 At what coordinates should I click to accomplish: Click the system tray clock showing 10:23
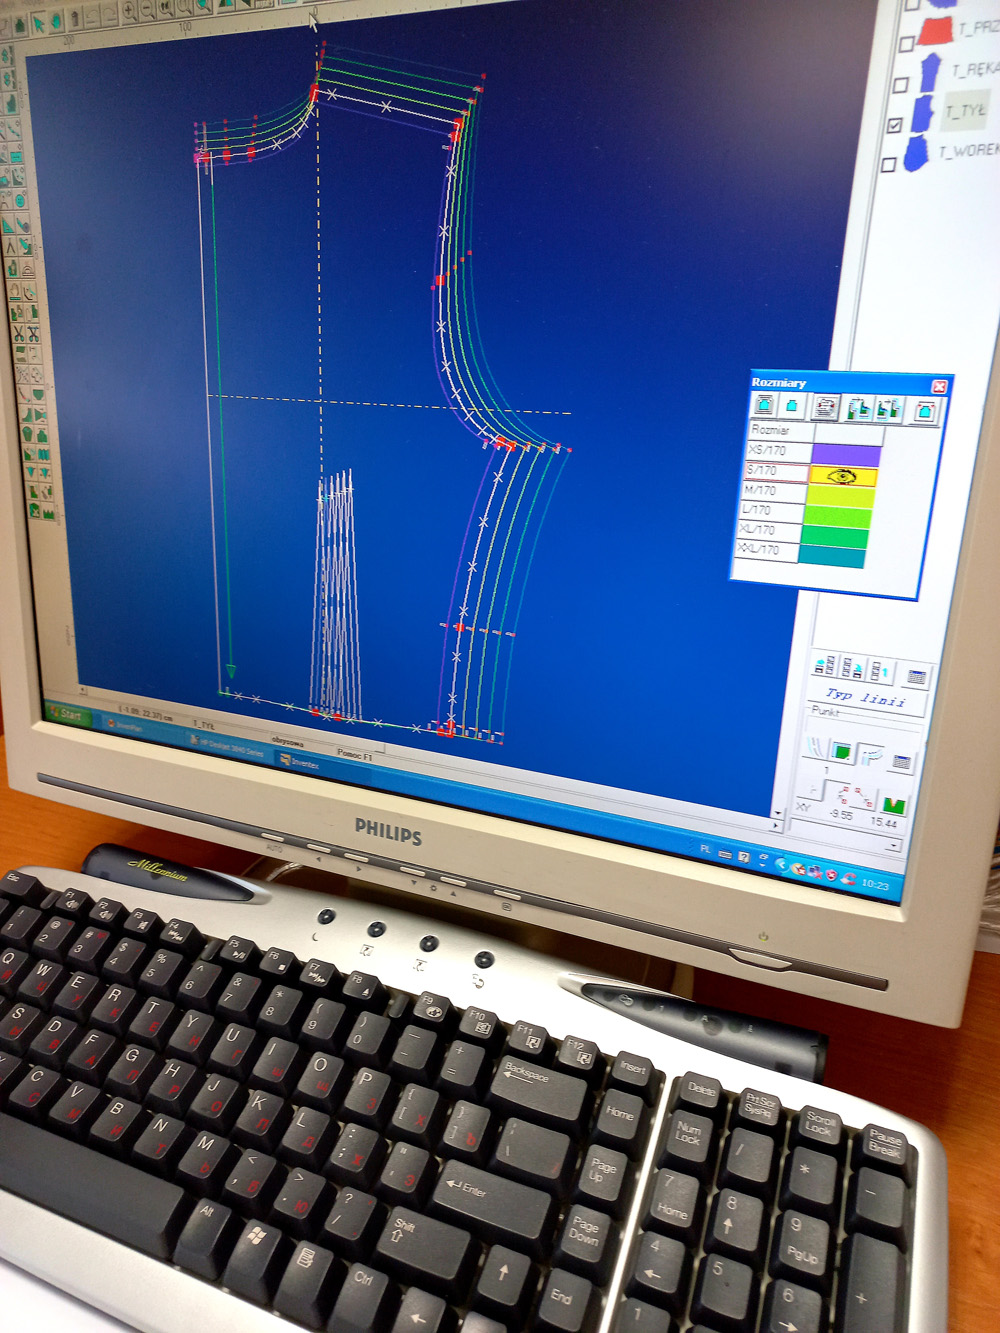(x=875, y=885)
